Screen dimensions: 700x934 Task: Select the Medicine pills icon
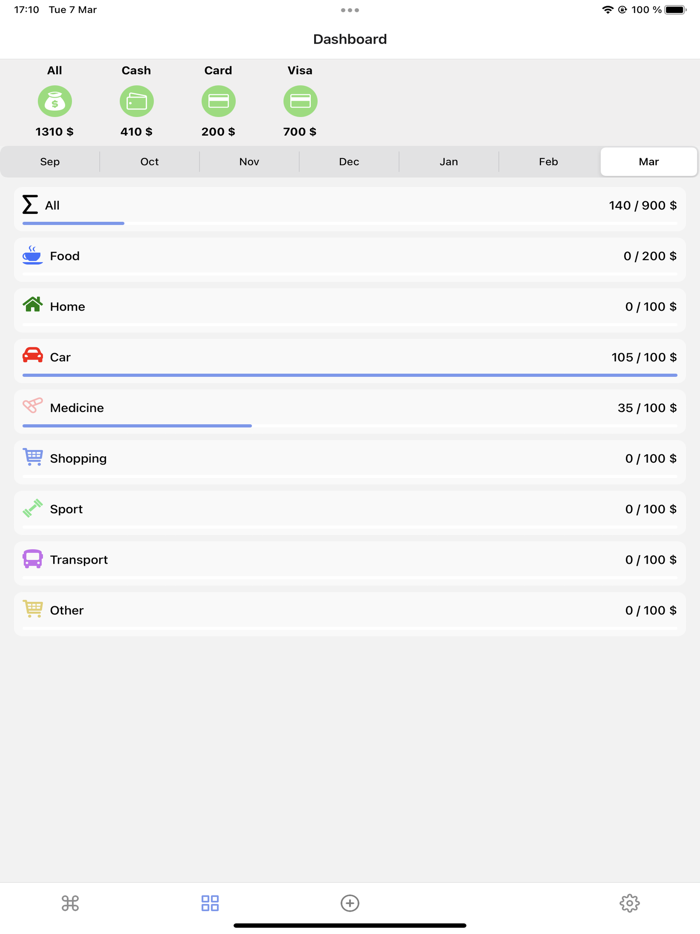pyautogui.click(x=33, y=407)
